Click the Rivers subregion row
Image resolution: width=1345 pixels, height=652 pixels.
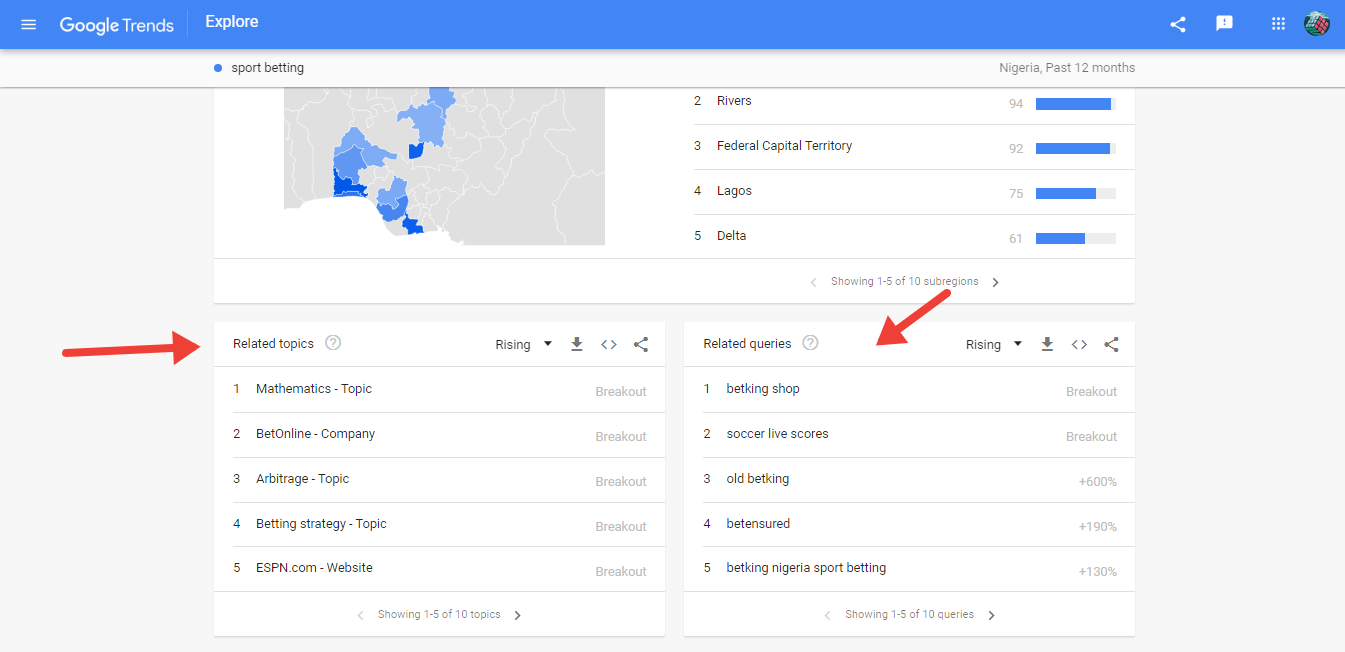(914, 102)
